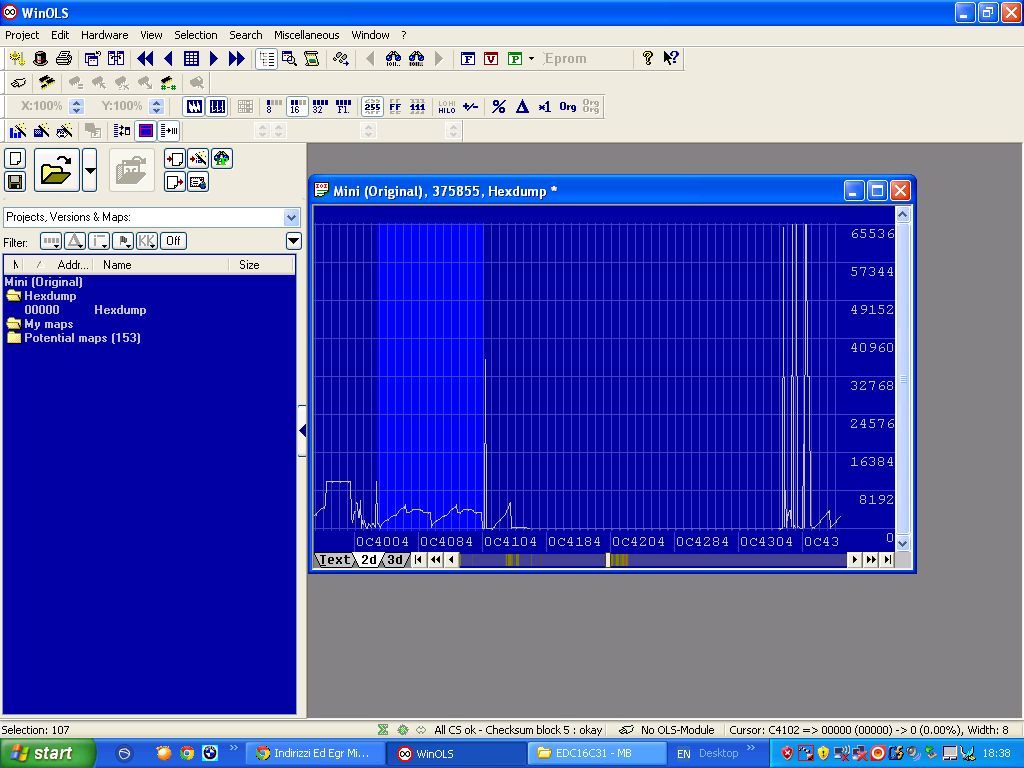The image size is (1024, 768).
Task: Toggle 8-bit data width
Action: tap(274, 106)
